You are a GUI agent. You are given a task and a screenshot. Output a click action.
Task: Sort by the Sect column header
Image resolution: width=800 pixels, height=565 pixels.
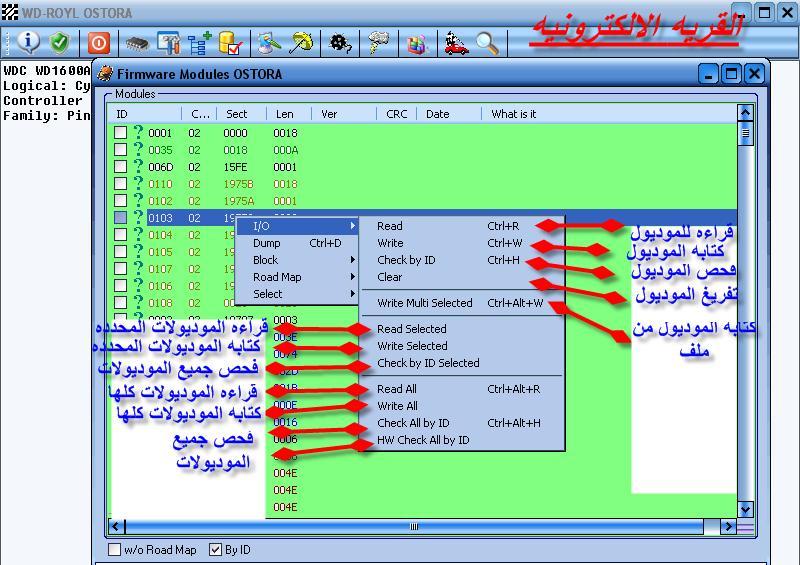click(241, 114)
